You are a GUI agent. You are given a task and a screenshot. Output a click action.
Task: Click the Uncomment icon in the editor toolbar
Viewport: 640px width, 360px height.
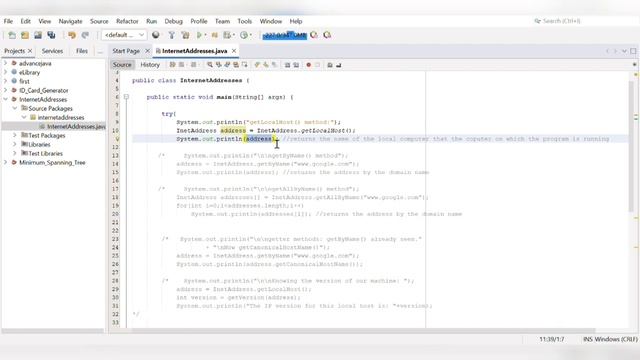(x=338, y=64)
